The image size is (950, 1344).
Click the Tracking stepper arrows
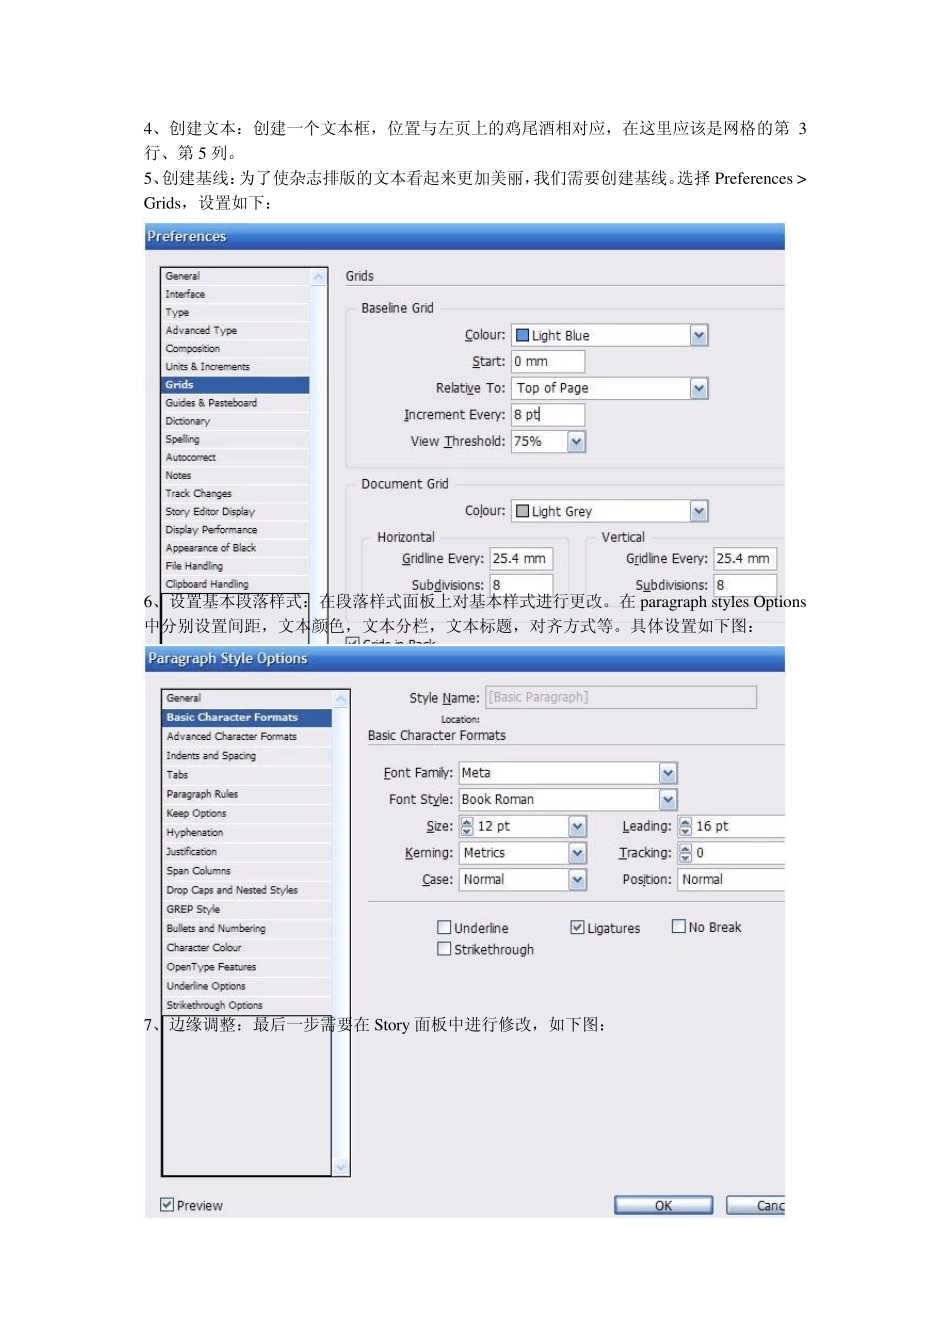685,853
